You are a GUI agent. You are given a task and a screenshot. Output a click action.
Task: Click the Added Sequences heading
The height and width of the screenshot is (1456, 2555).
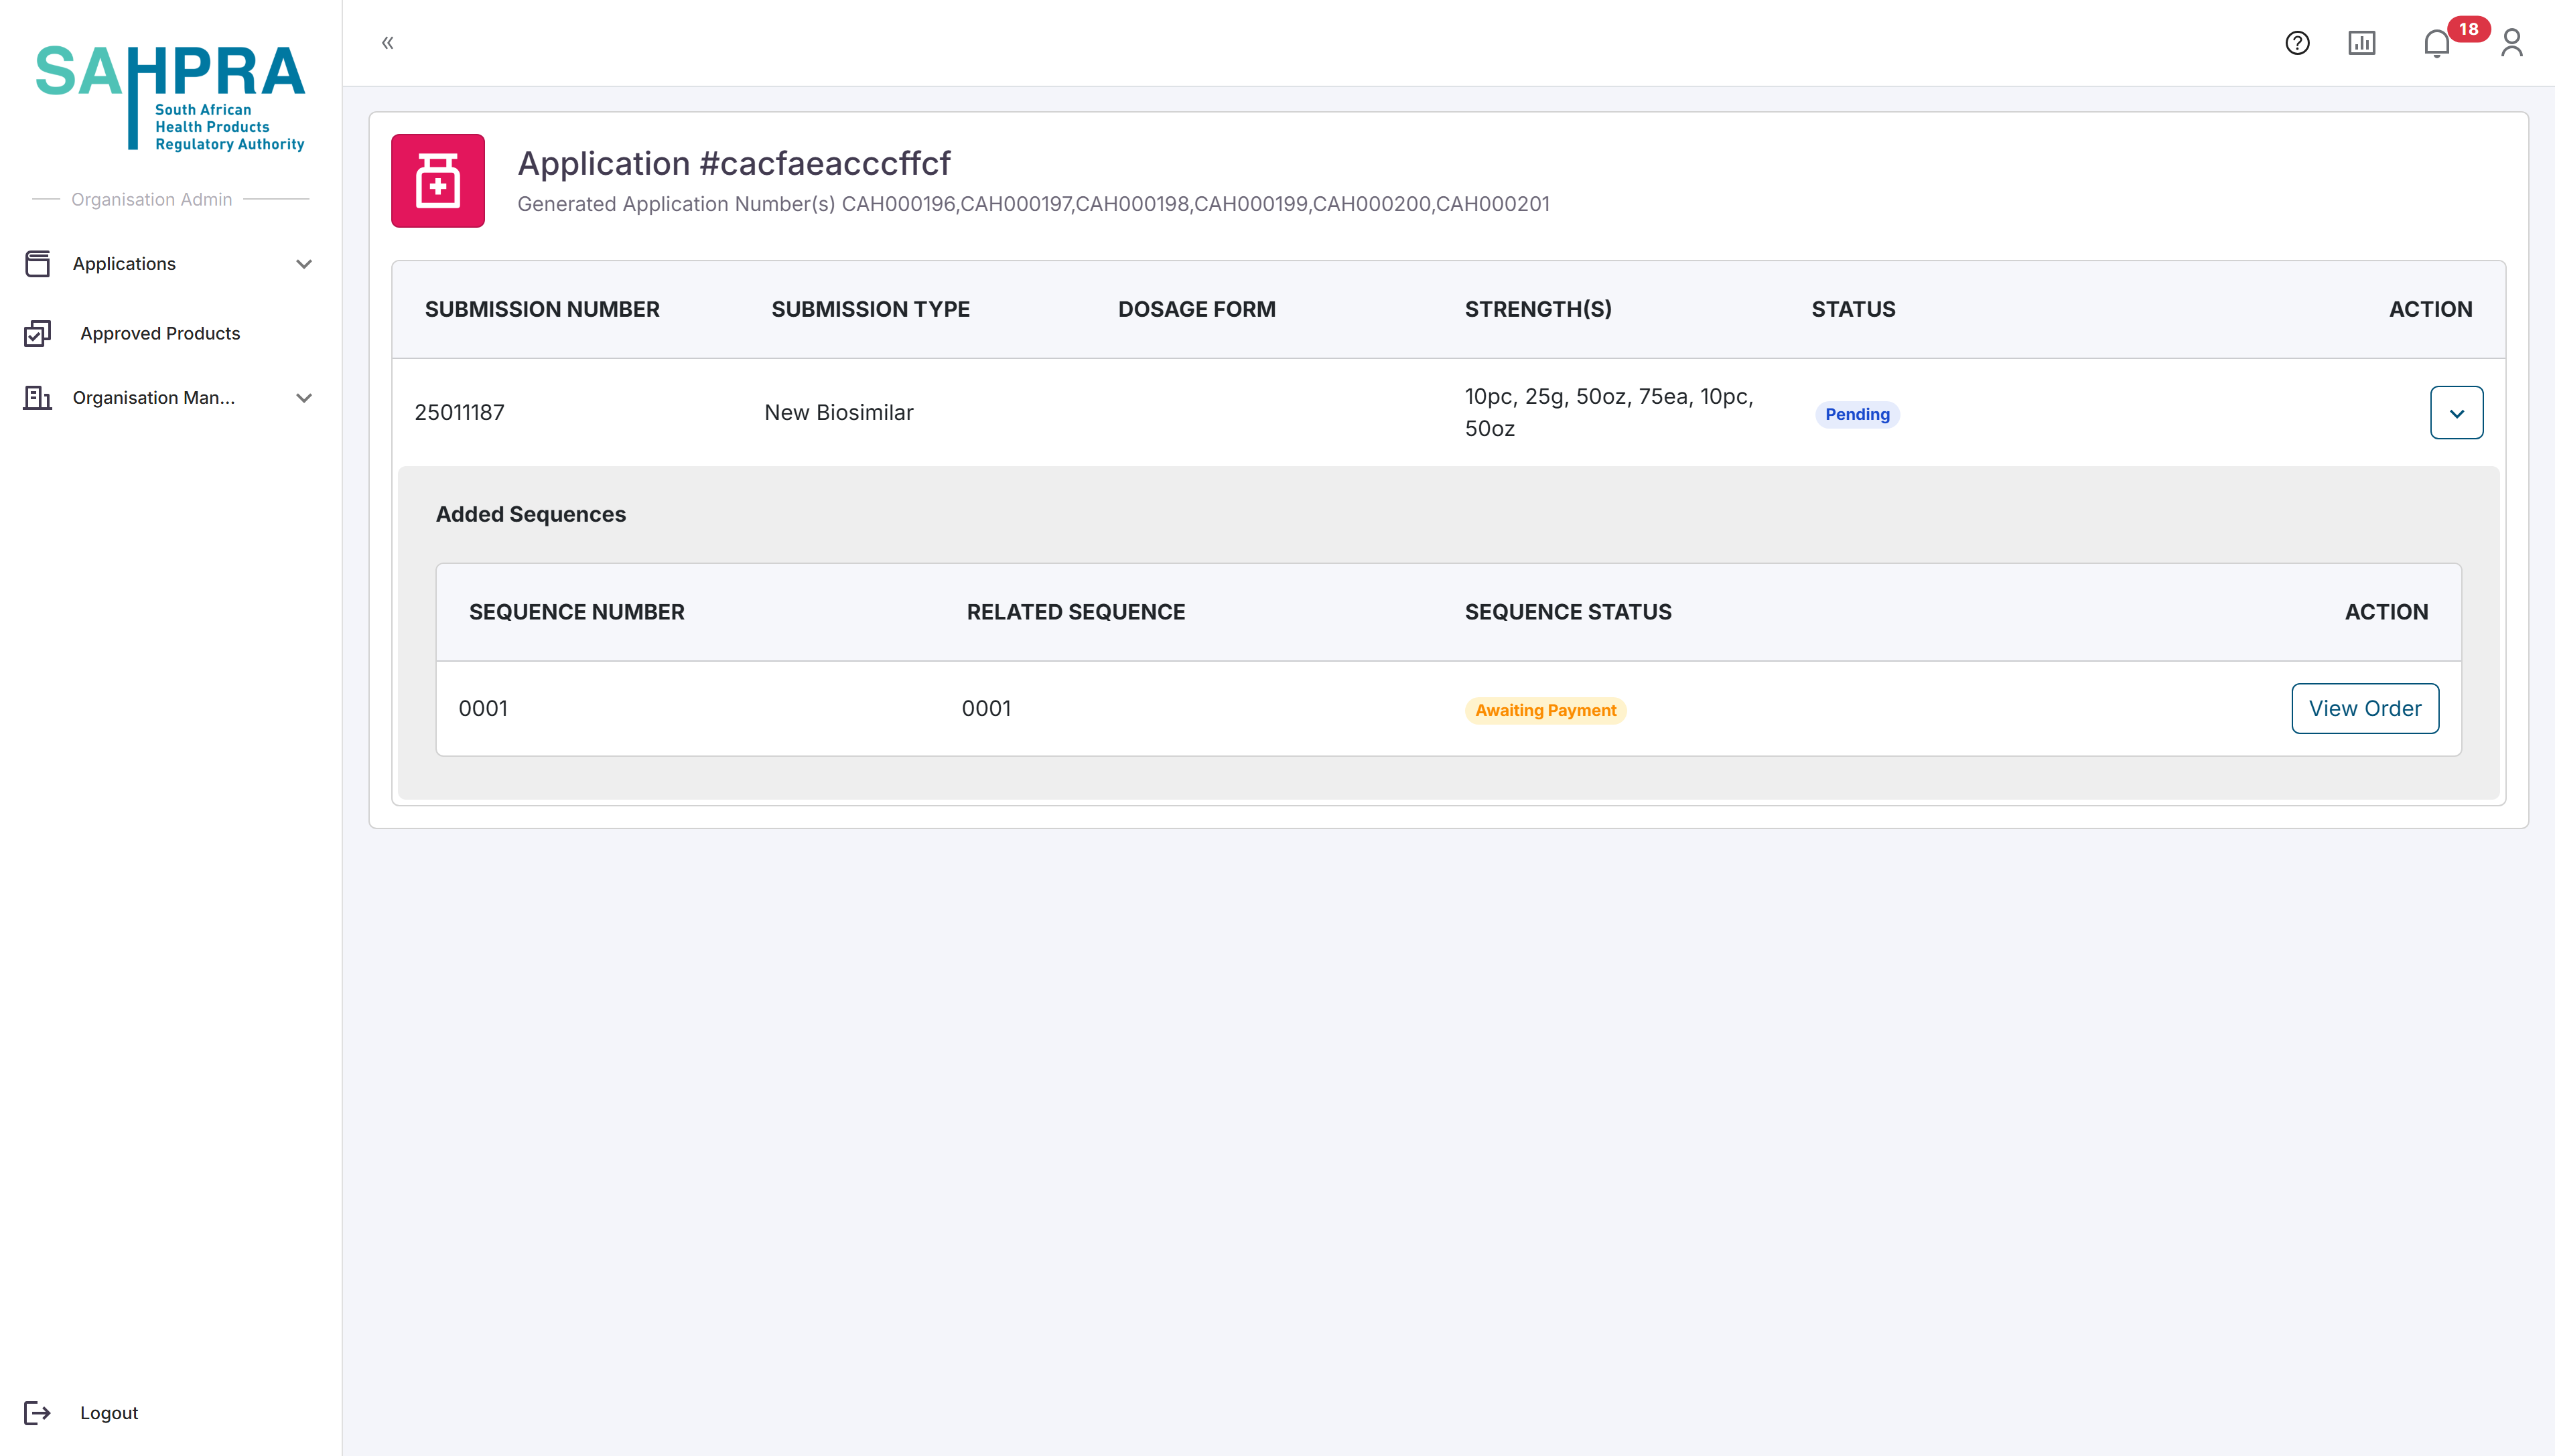pyautogui.click(x=531, y=514)
